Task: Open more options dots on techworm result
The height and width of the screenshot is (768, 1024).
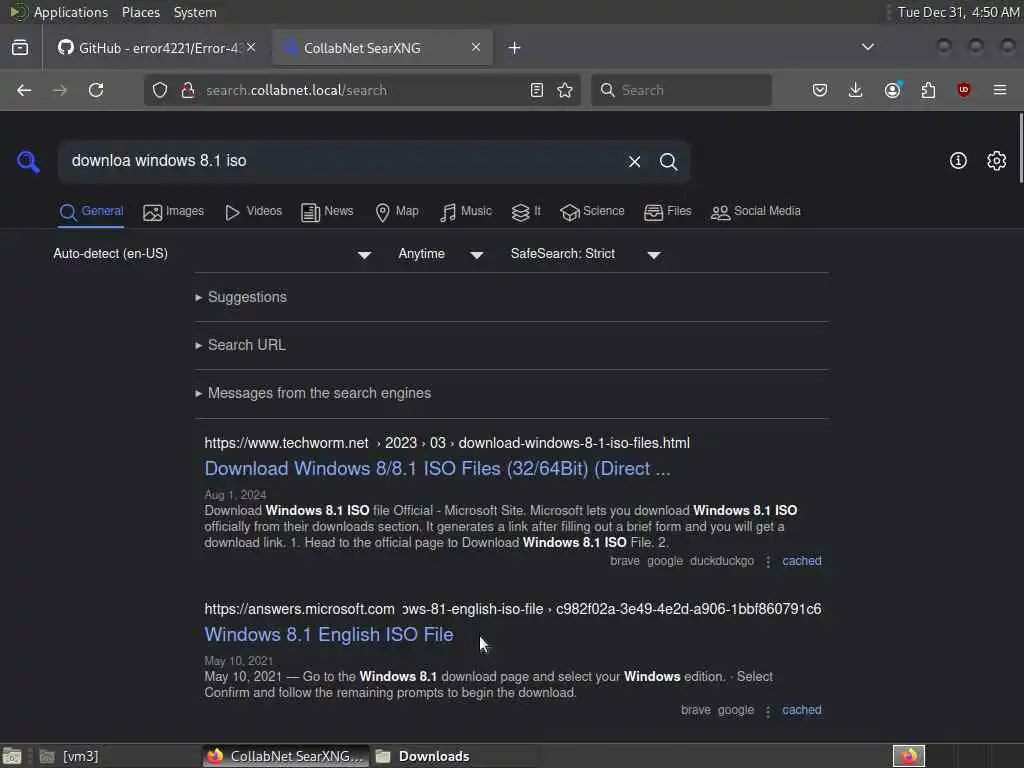Action: tap(768, 562)
